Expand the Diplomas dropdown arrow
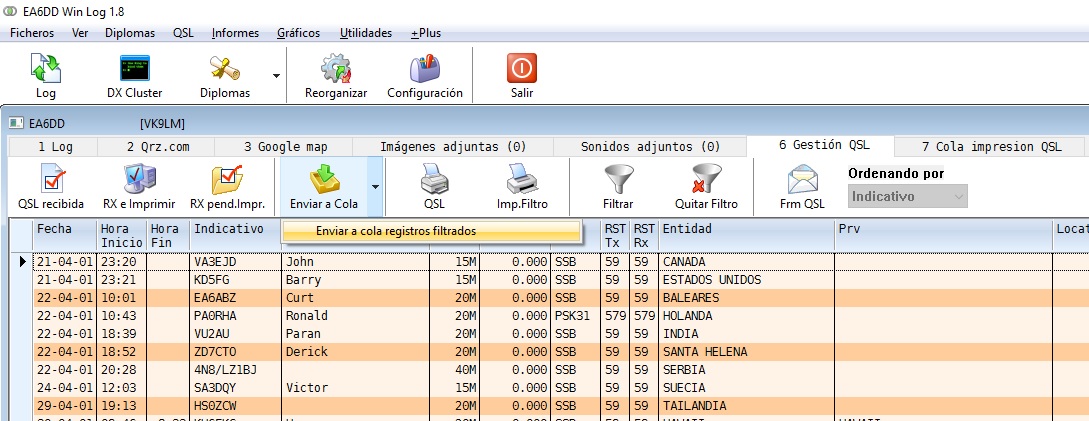The width and height of the screenshot is (1089, 421). [275, 75]
